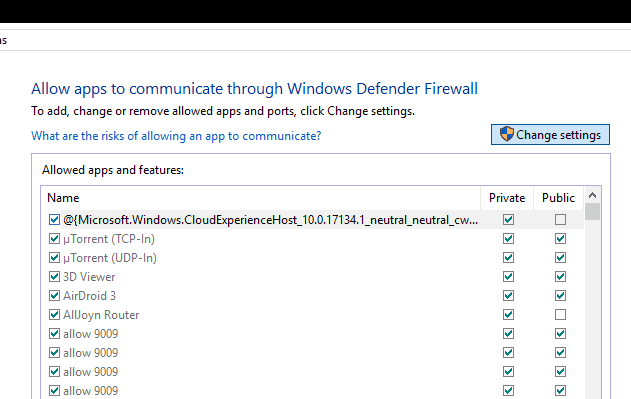Toggle the CloudExperienceHost enable checkbox

pyautogui.click(x=54, y=219)
